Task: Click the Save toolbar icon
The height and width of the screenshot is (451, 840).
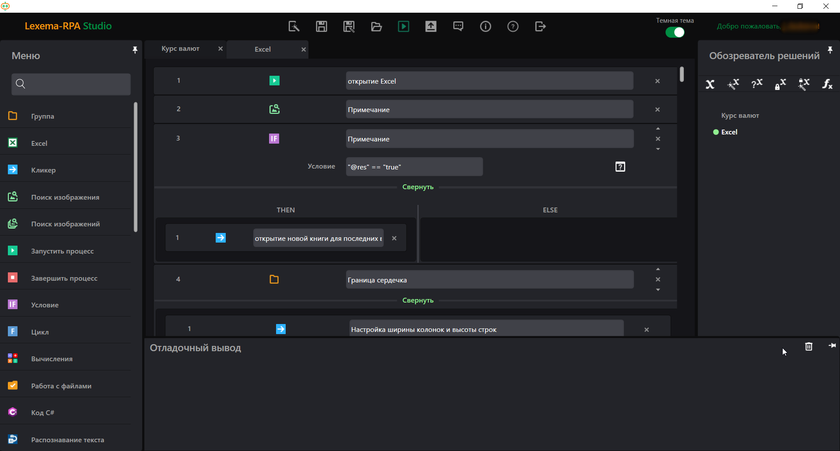Action: [321, 26]
